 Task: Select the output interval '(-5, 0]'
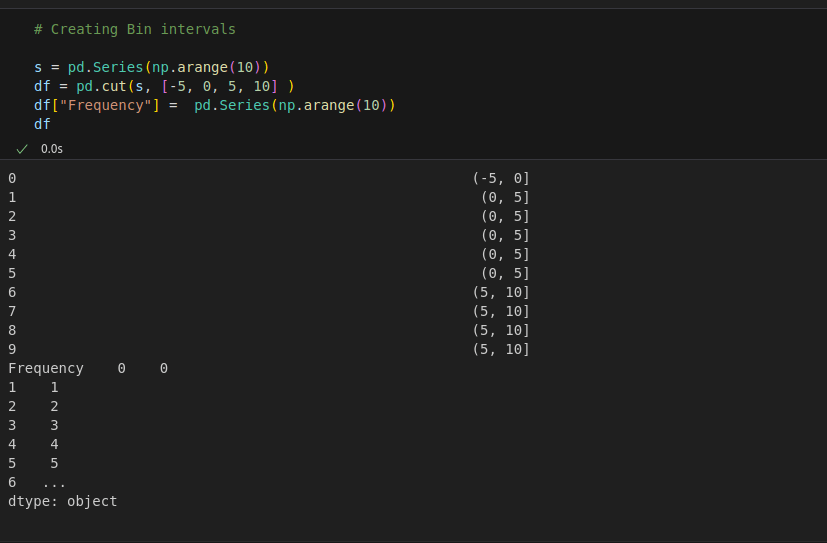[501, 178]
